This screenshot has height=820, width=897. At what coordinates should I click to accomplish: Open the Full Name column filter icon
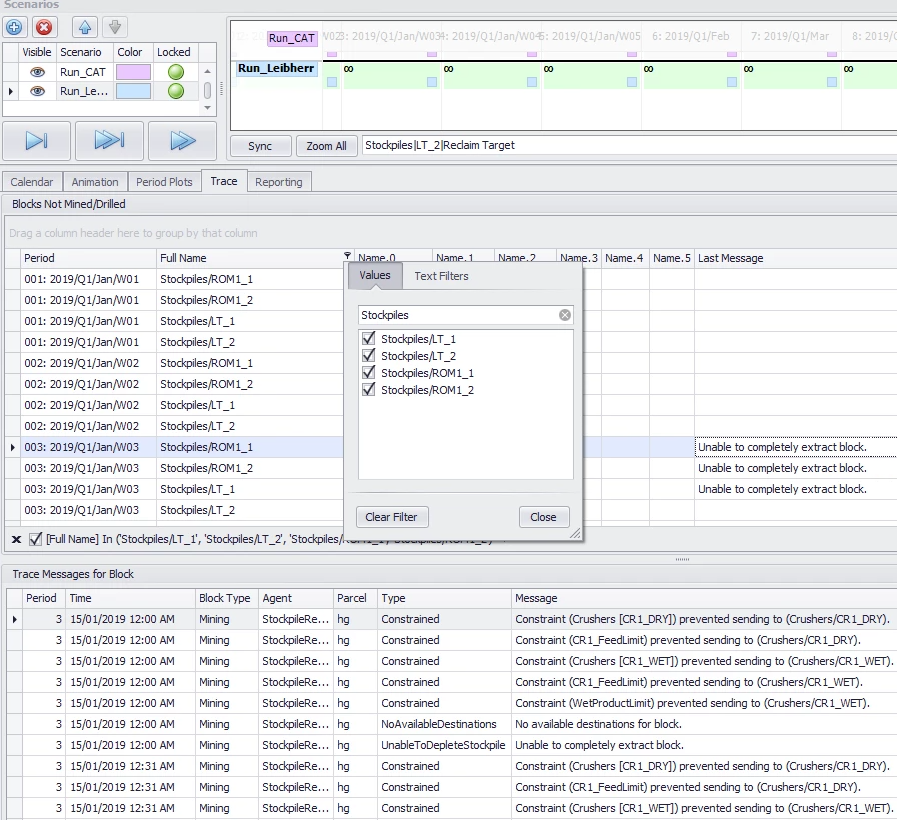click(346, 257)
